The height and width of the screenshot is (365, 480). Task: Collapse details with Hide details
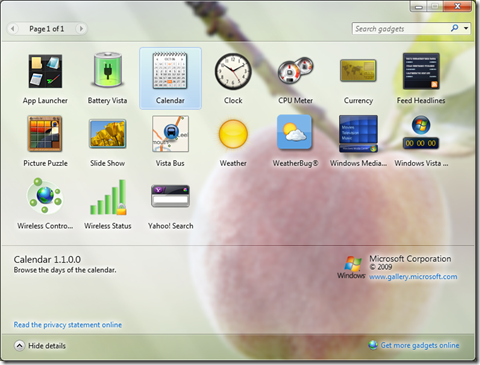(x=40, y=346)
